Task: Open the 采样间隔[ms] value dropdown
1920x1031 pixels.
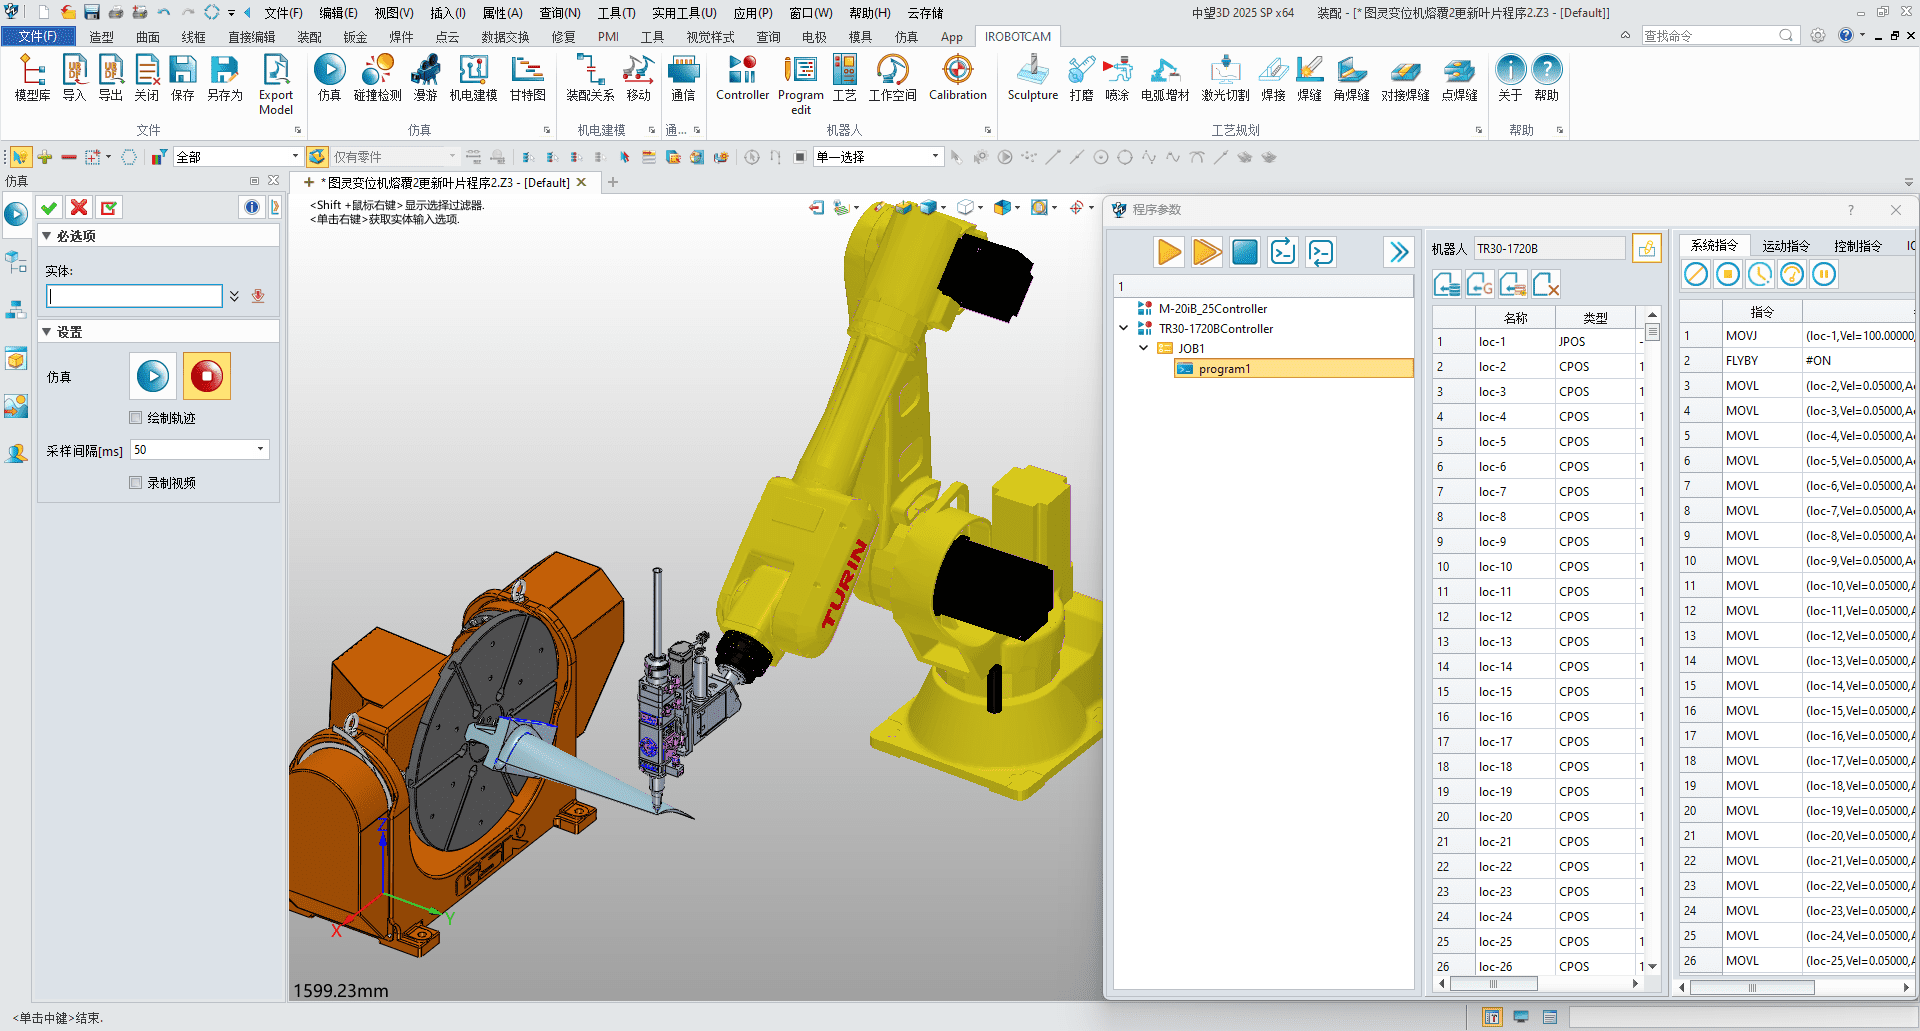Action: pos(261,450)
